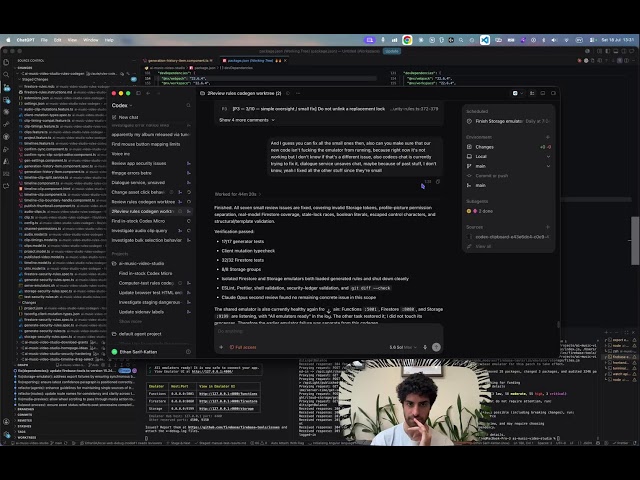Add an environment with the plus icon
The height and width of the screenshot is (480, 640).
pyautogui.click(x=548, y=137)
